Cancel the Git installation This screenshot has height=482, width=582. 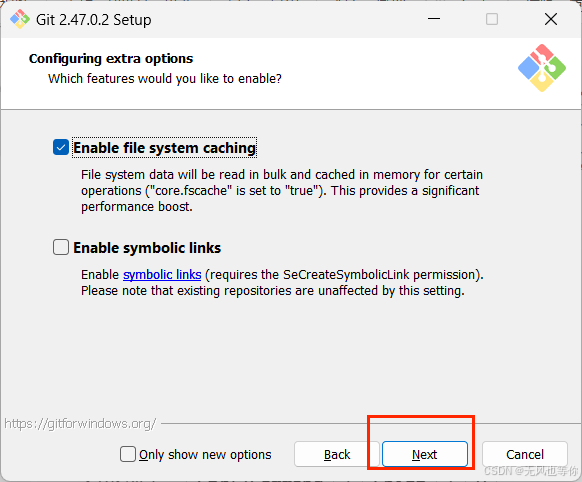(x=525, y=454)
